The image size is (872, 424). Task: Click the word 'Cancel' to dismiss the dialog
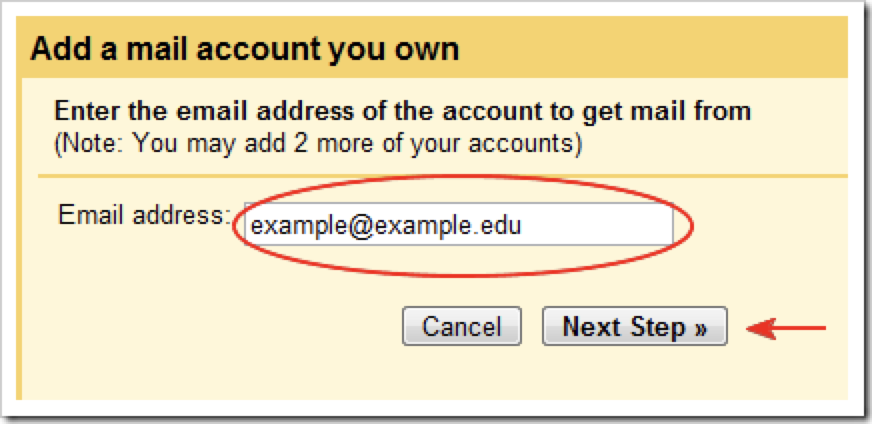coord(461,327)
